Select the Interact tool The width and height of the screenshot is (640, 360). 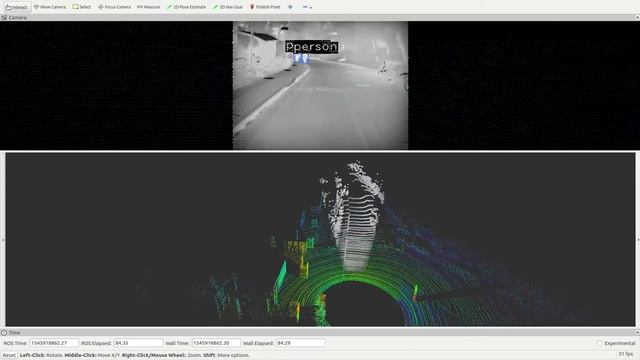tap(16, 7)
